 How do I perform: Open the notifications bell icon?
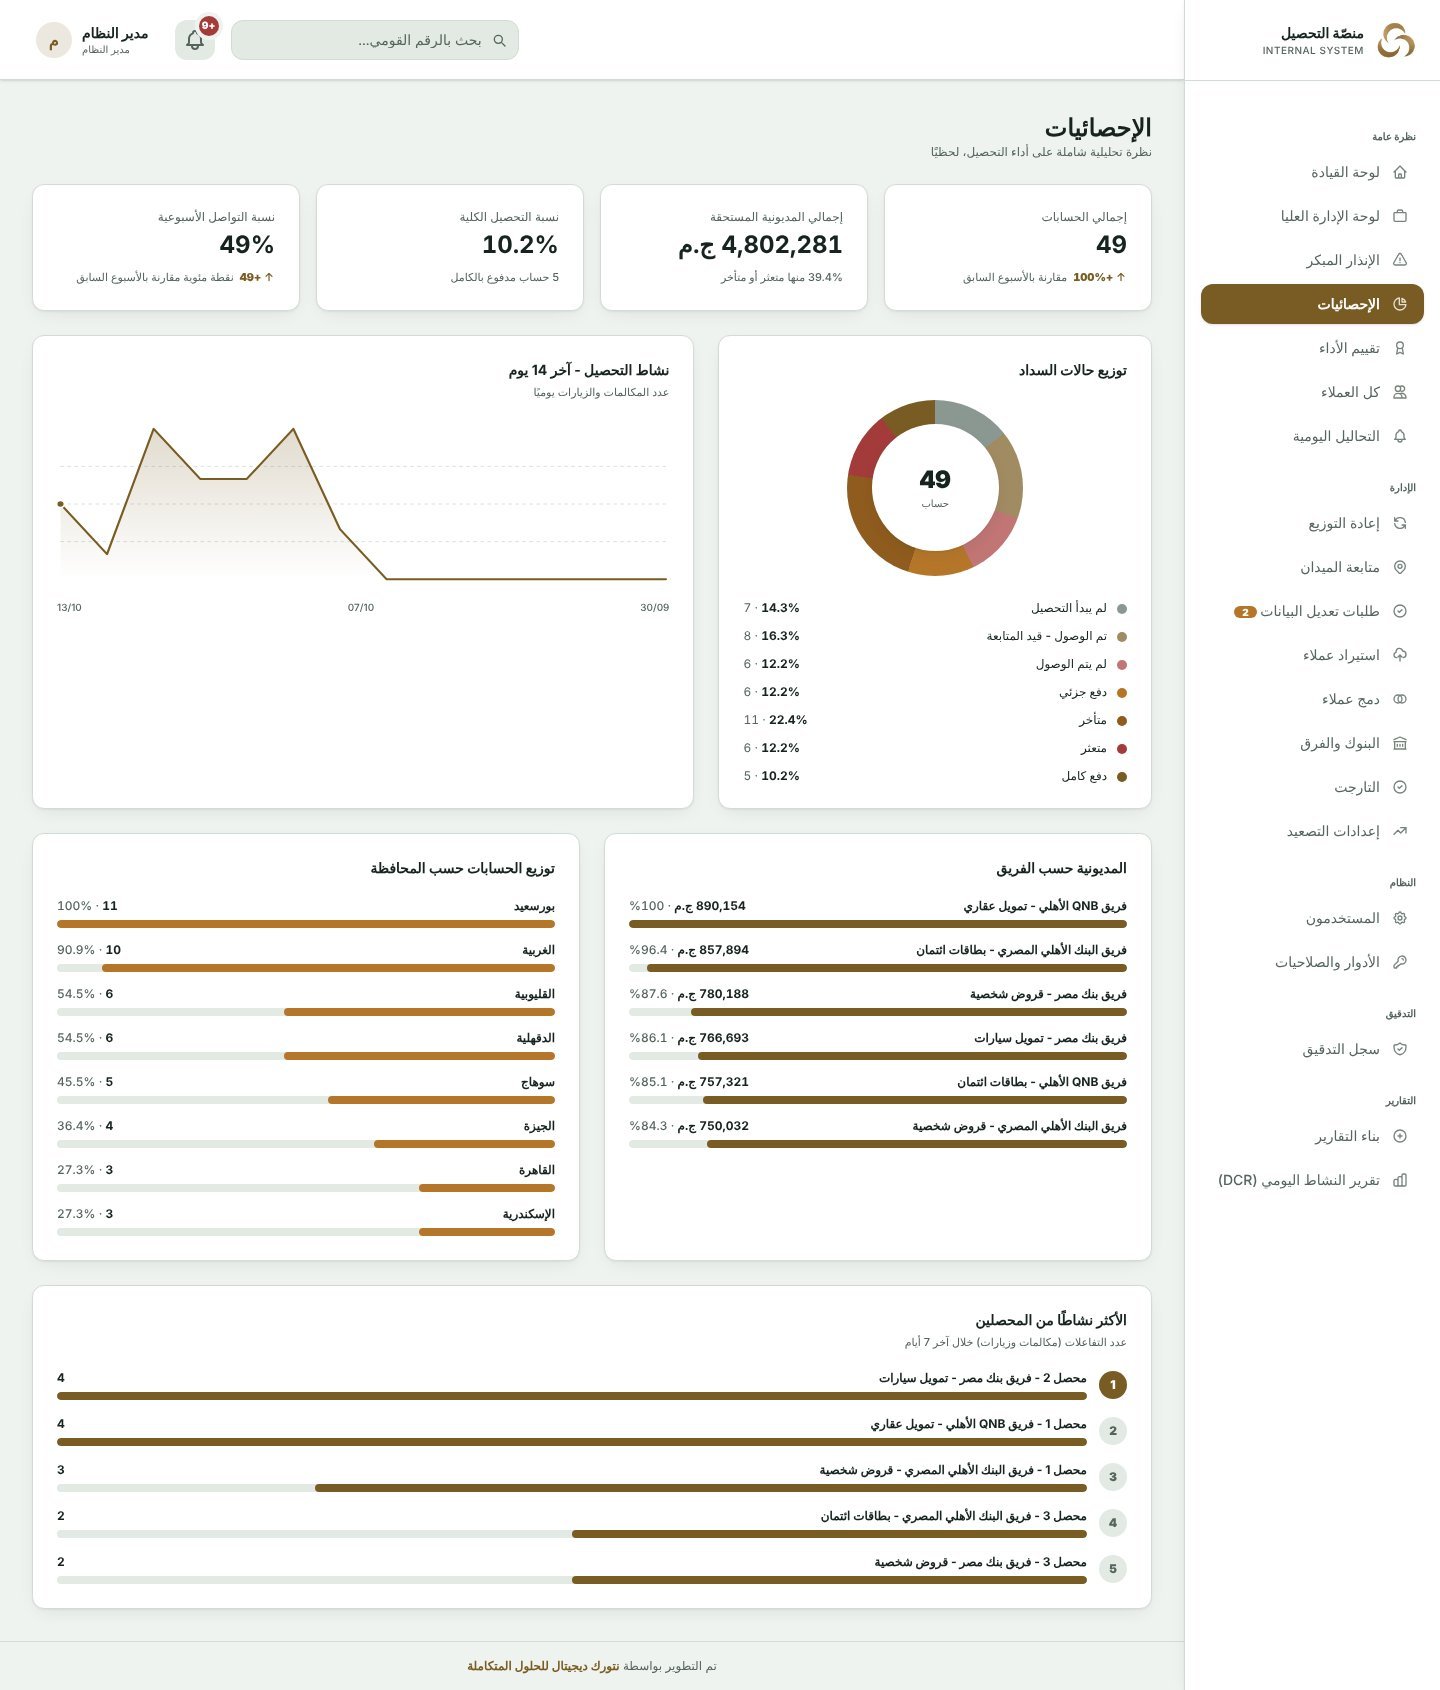[195, 40]
